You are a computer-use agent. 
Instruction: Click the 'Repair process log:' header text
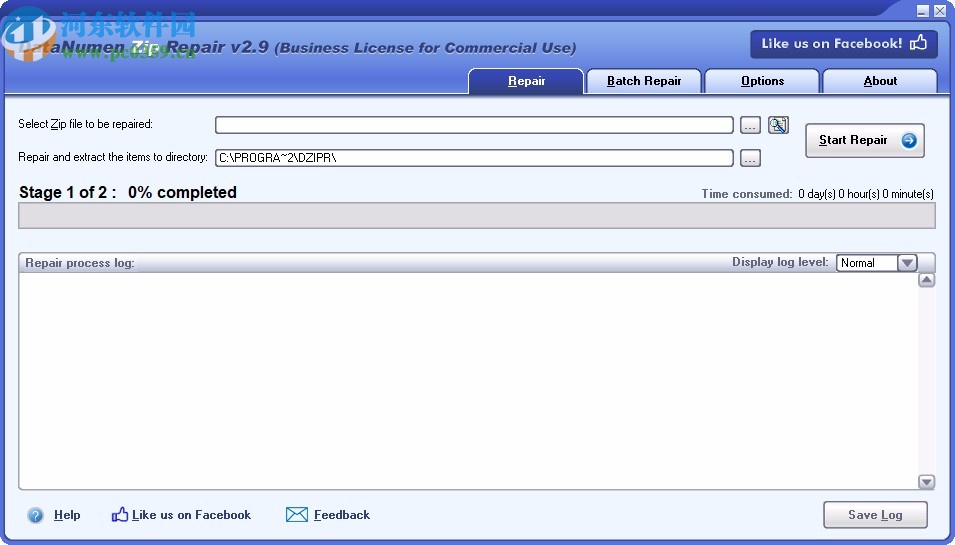pyautogui.click(x=80, y=263)
